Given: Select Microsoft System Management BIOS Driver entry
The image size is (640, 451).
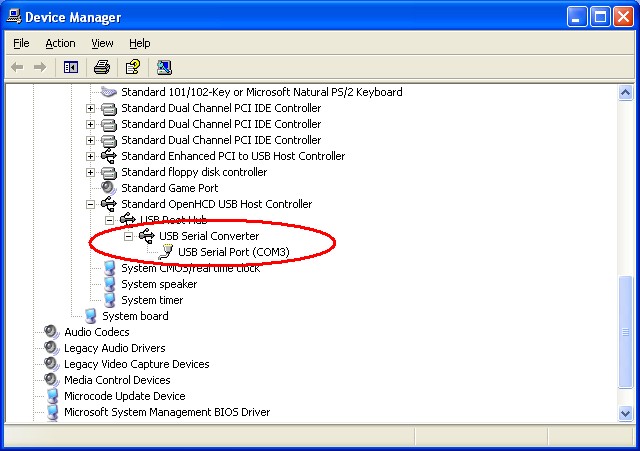Looking at the screenshot, I should pyautogui.click(x=167, y=412).
